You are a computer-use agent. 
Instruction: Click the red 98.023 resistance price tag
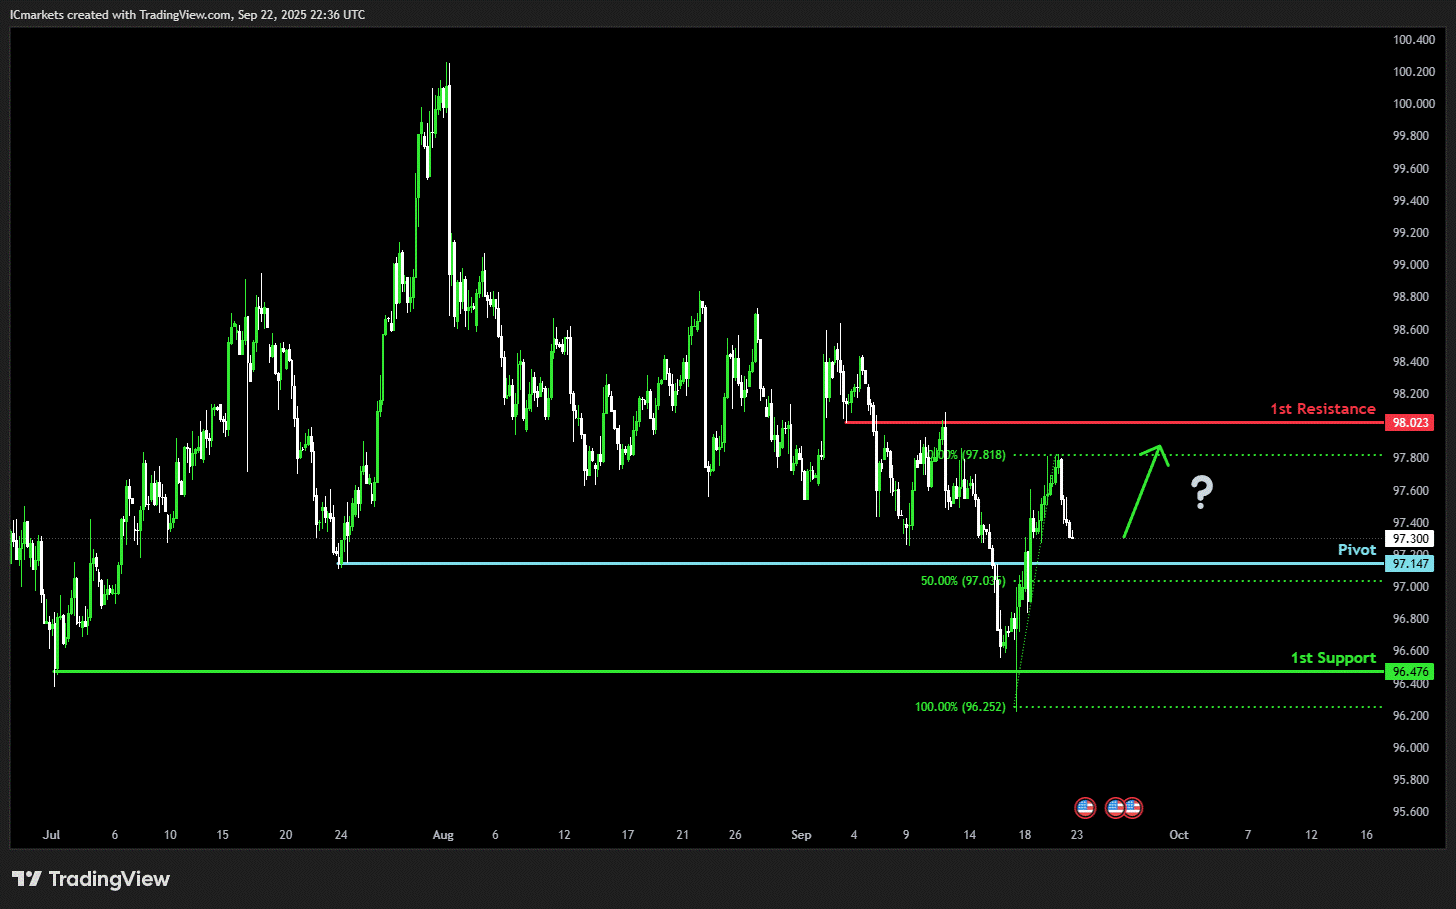coord(1410,423)
